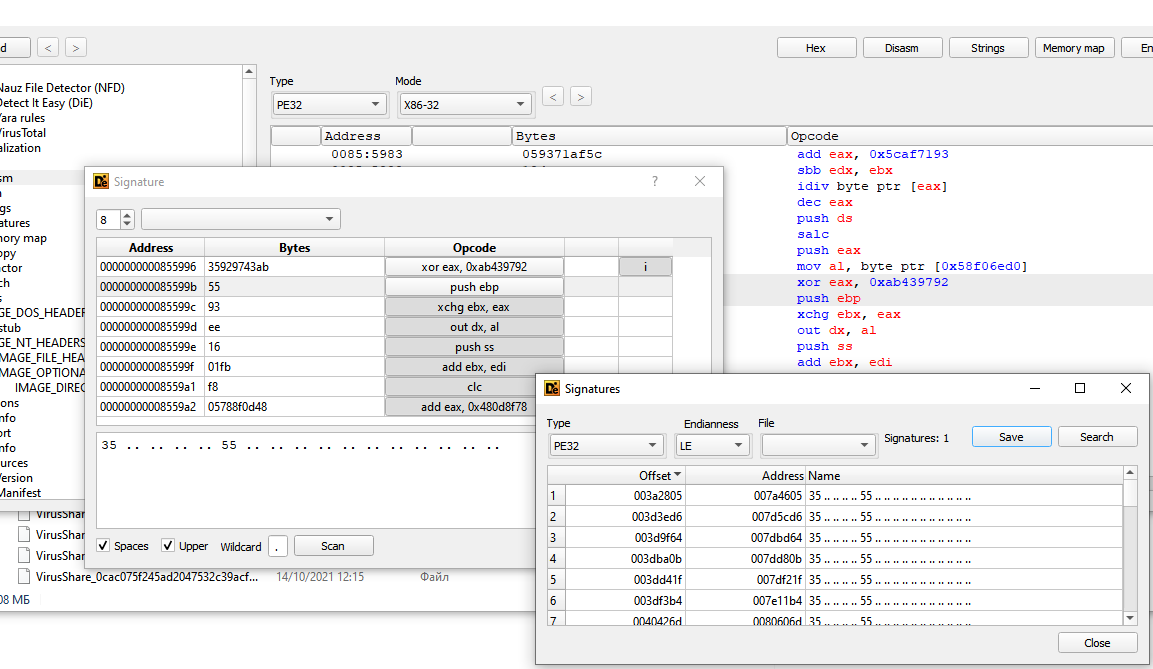
Task: Click the 'push ss' opcode button
Action: [474, 346]
